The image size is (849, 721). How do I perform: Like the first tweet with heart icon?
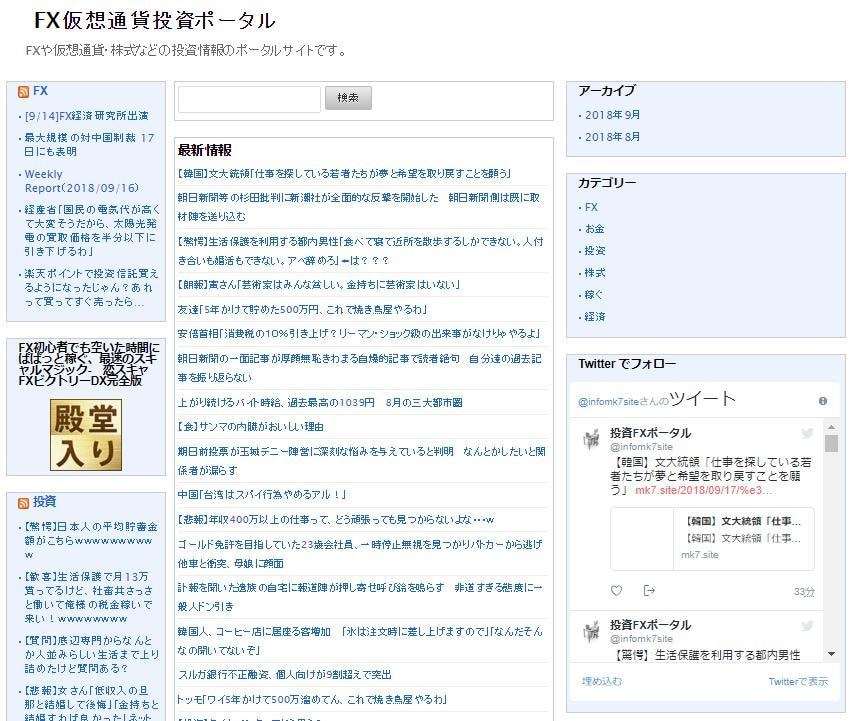(616, 591)
